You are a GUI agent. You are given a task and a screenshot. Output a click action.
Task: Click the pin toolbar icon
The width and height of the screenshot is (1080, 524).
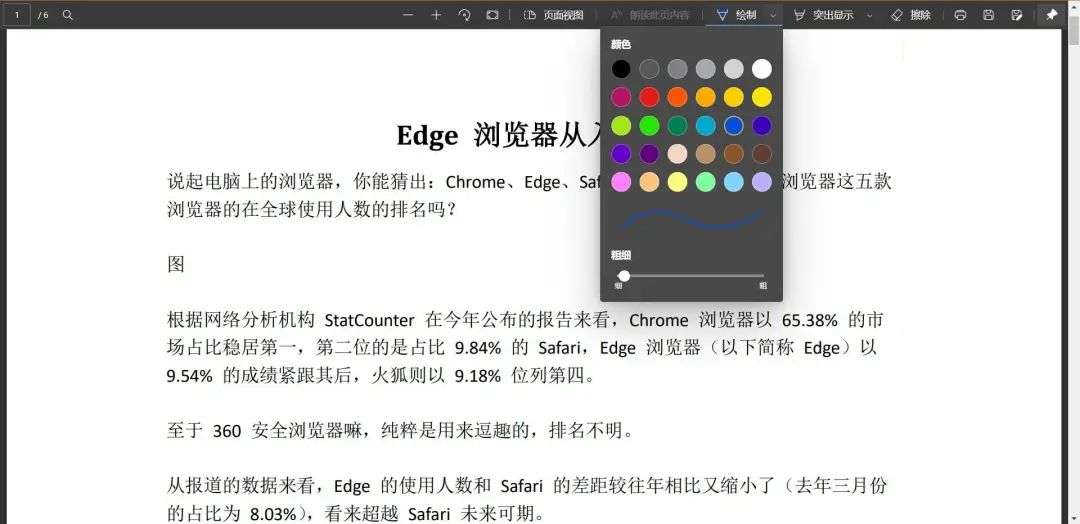click(x=1052, y=14)
